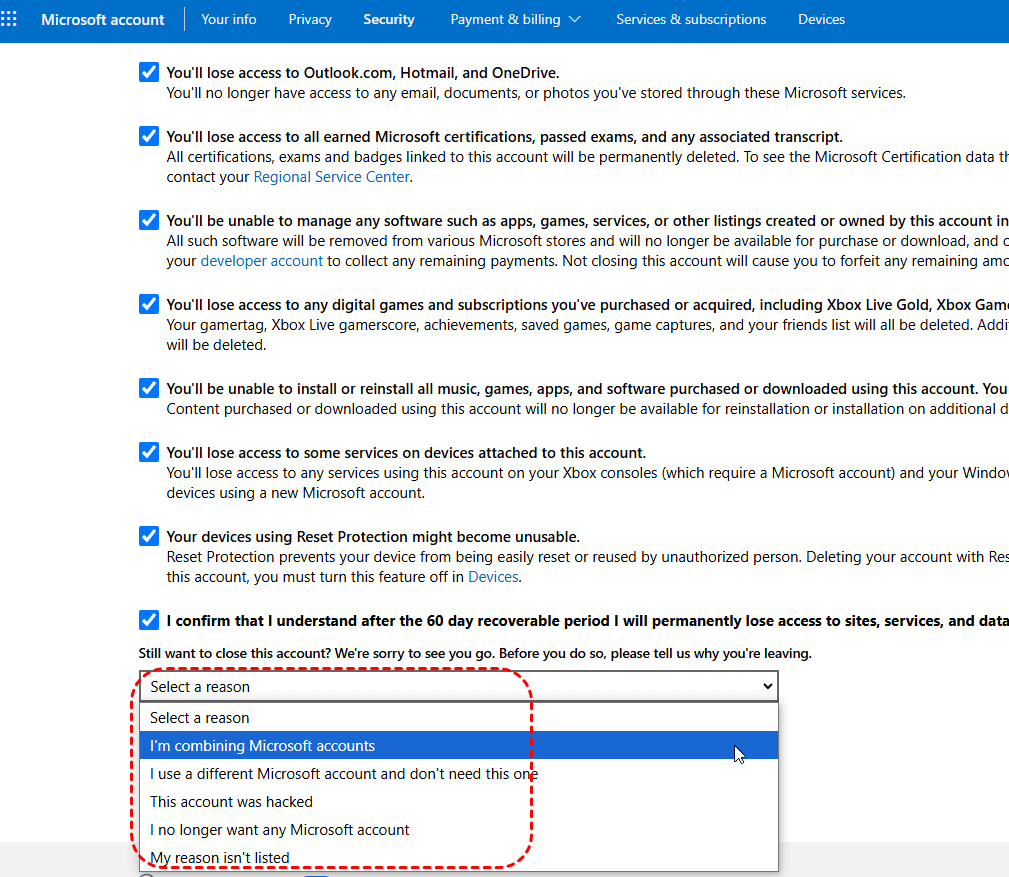Pick 'I no longer want any Microsoft account'

pos(459,829)
